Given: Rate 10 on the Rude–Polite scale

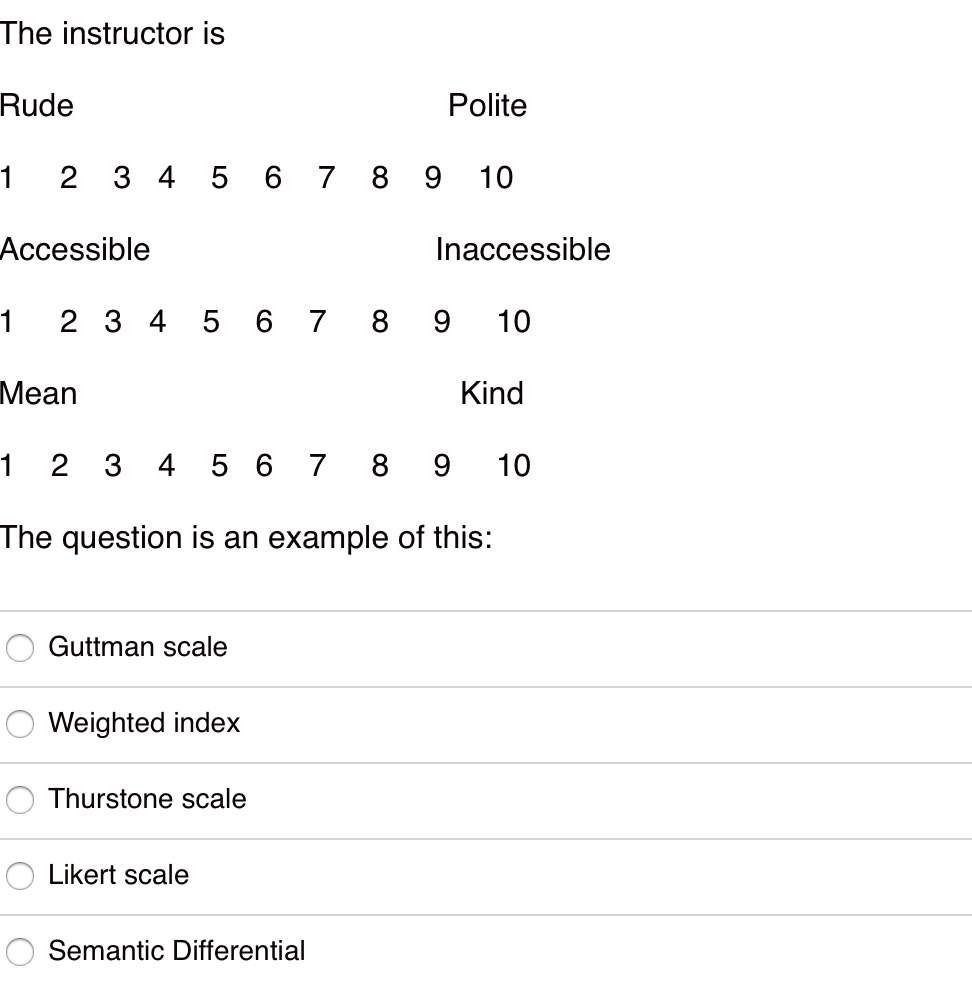Looking at the screenshot, I should click(497, 178).
